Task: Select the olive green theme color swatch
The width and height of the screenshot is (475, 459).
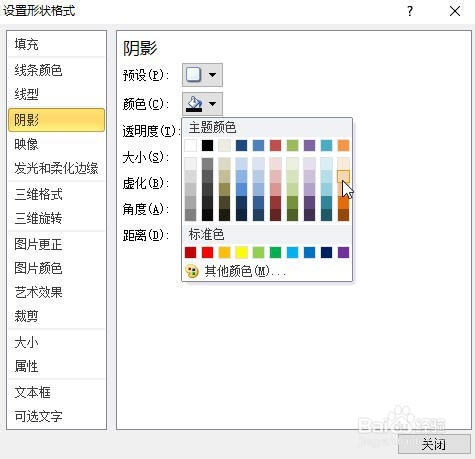Action: coord(292,146)
